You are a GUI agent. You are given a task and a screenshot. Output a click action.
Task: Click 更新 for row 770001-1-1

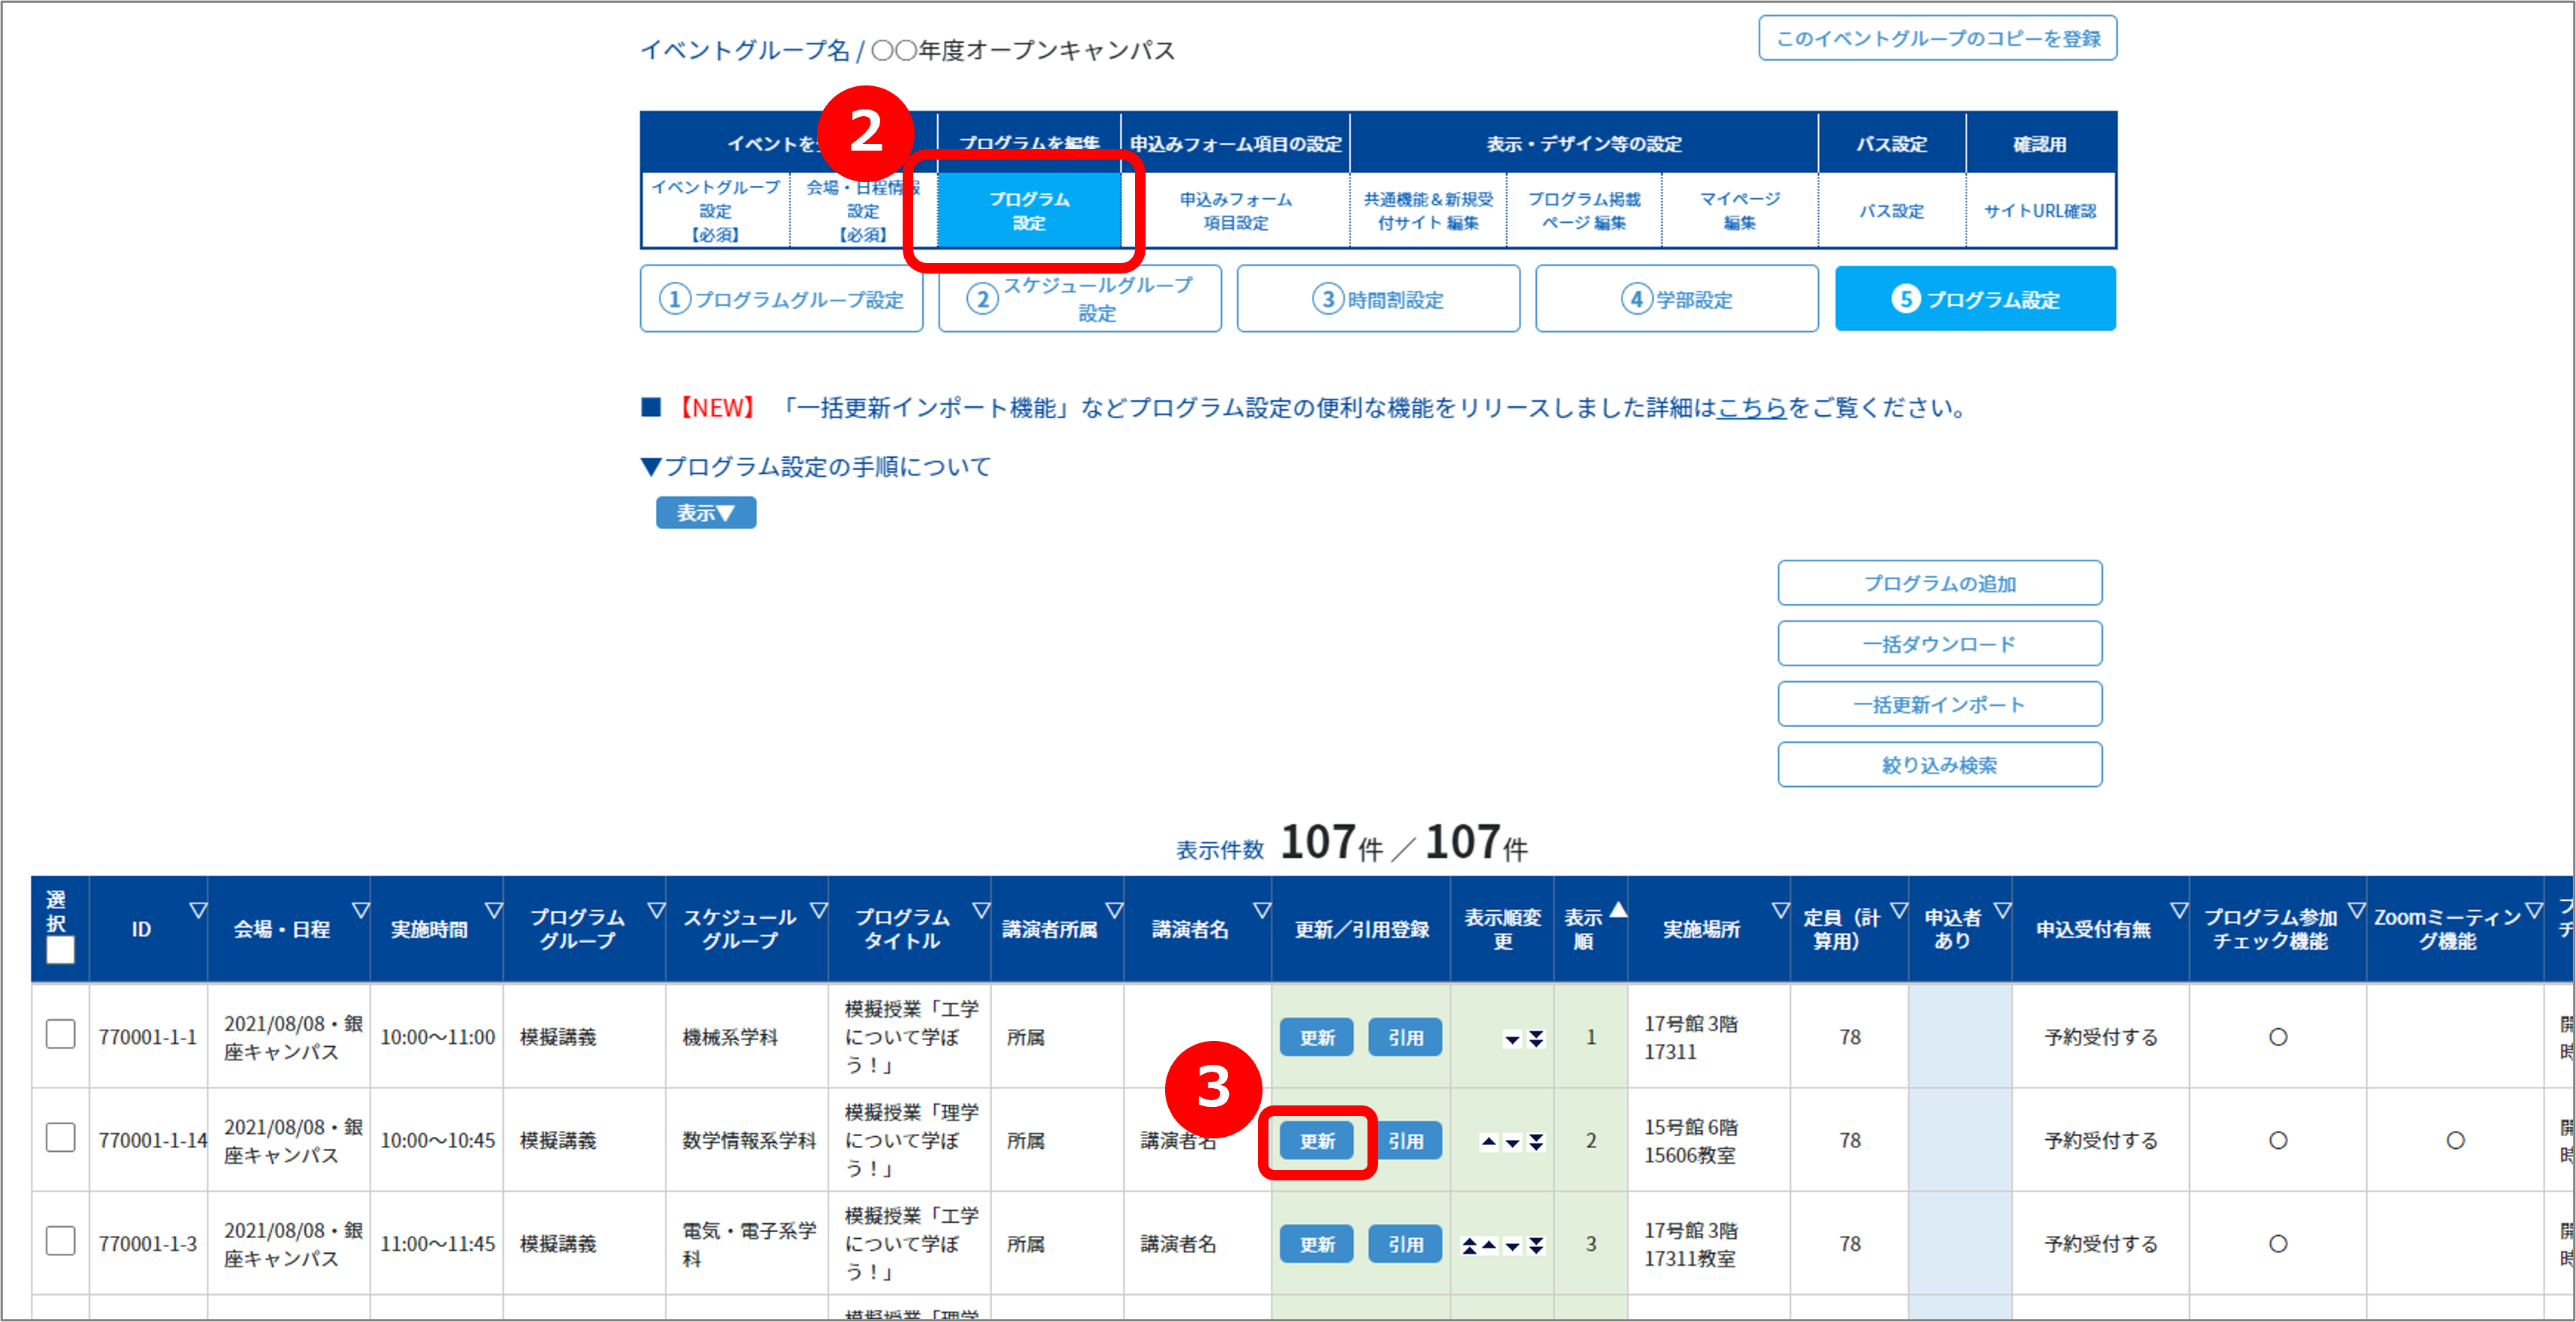pos(1317,1038)
